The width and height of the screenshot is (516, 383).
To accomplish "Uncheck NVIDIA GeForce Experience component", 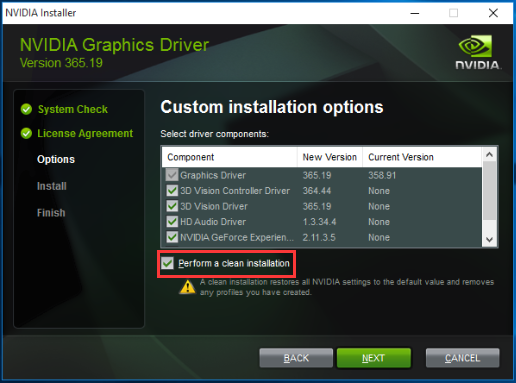I will tap(172, 237).
